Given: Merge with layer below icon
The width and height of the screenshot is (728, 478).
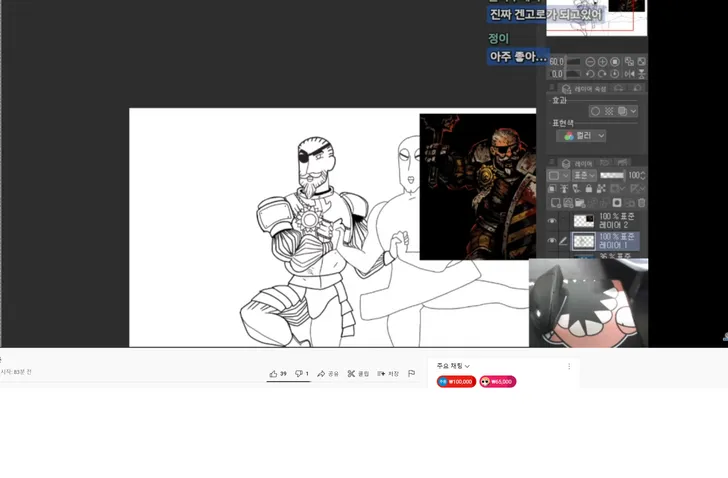Looking at the screenshot, I should click(604, 203).
